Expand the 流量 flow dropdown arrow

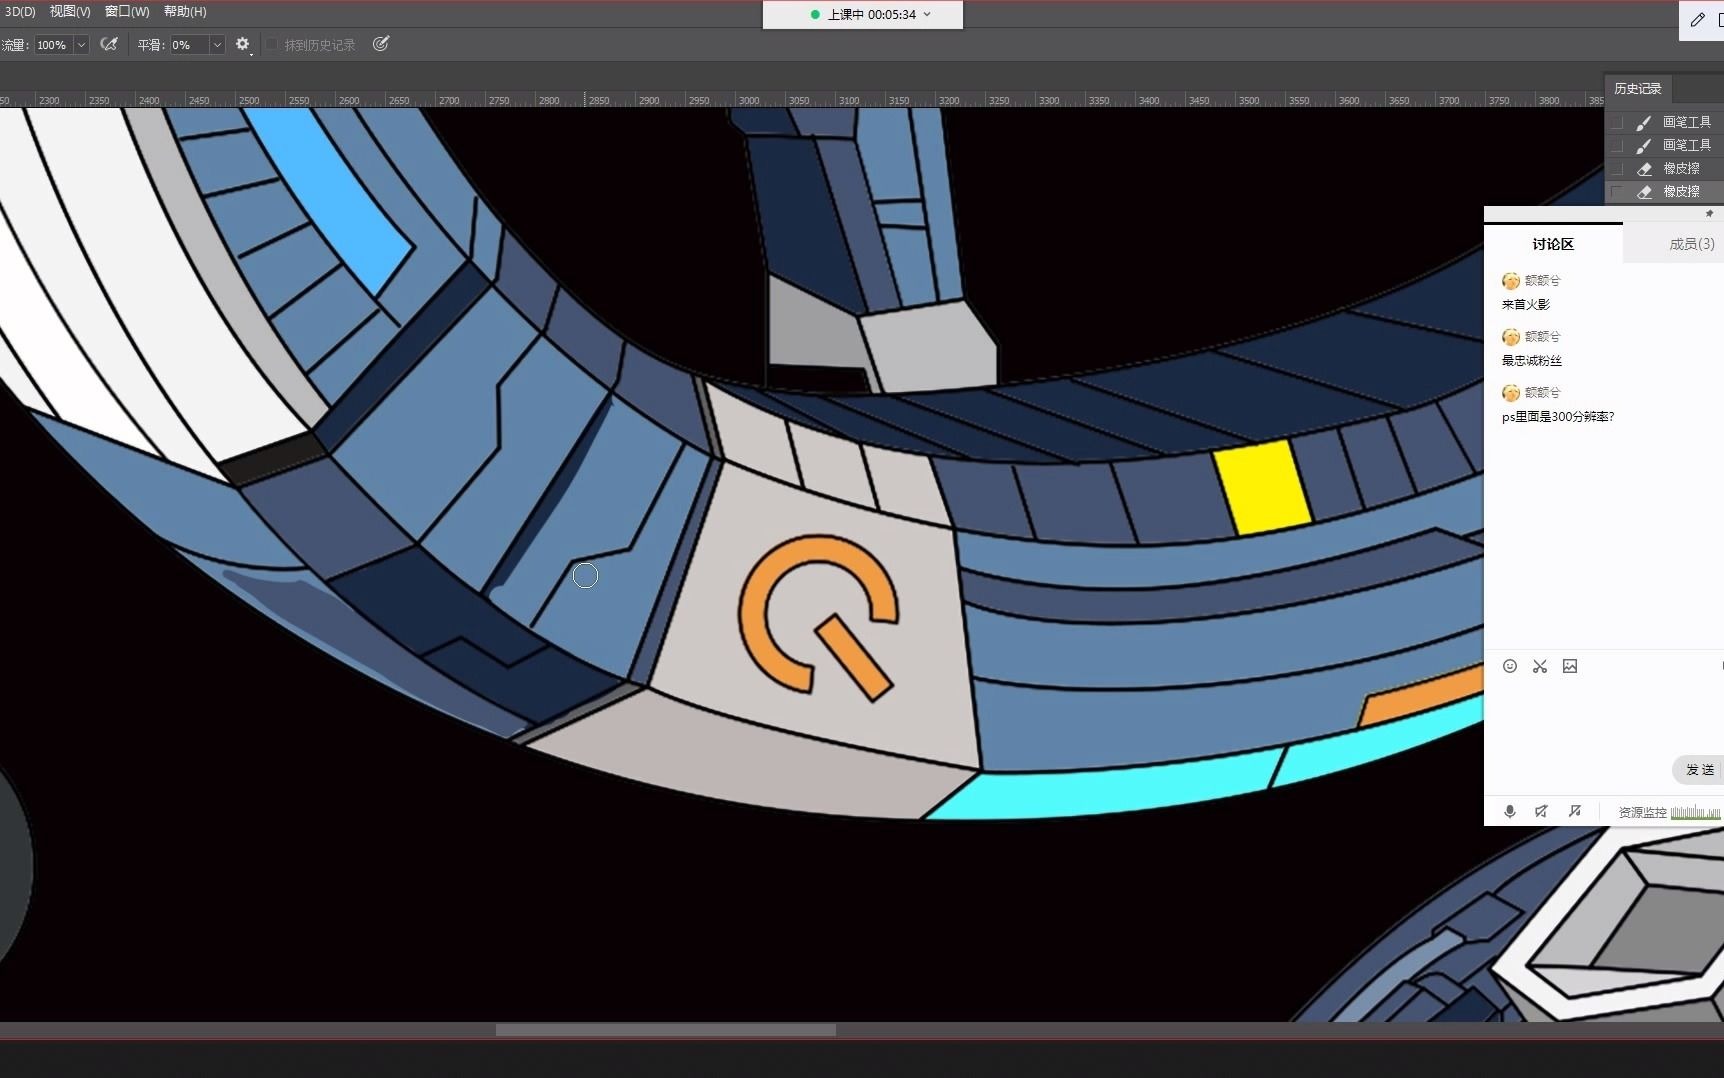pyautogui.click(x=81, y=45)
